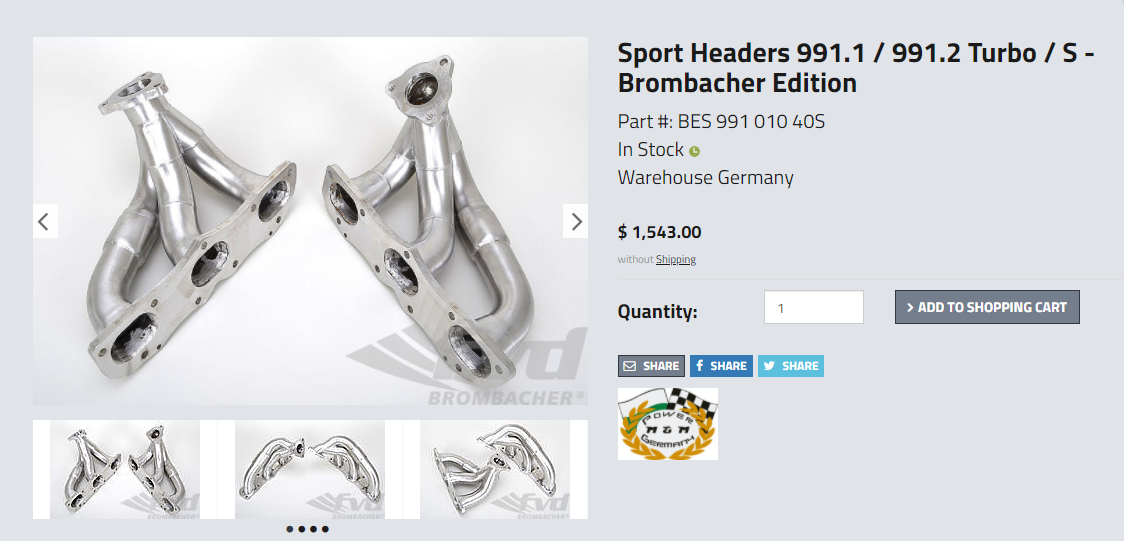Viewport: 1124px width, 541px height.
Task: Share product on Facebook
Action: (721, 365)
